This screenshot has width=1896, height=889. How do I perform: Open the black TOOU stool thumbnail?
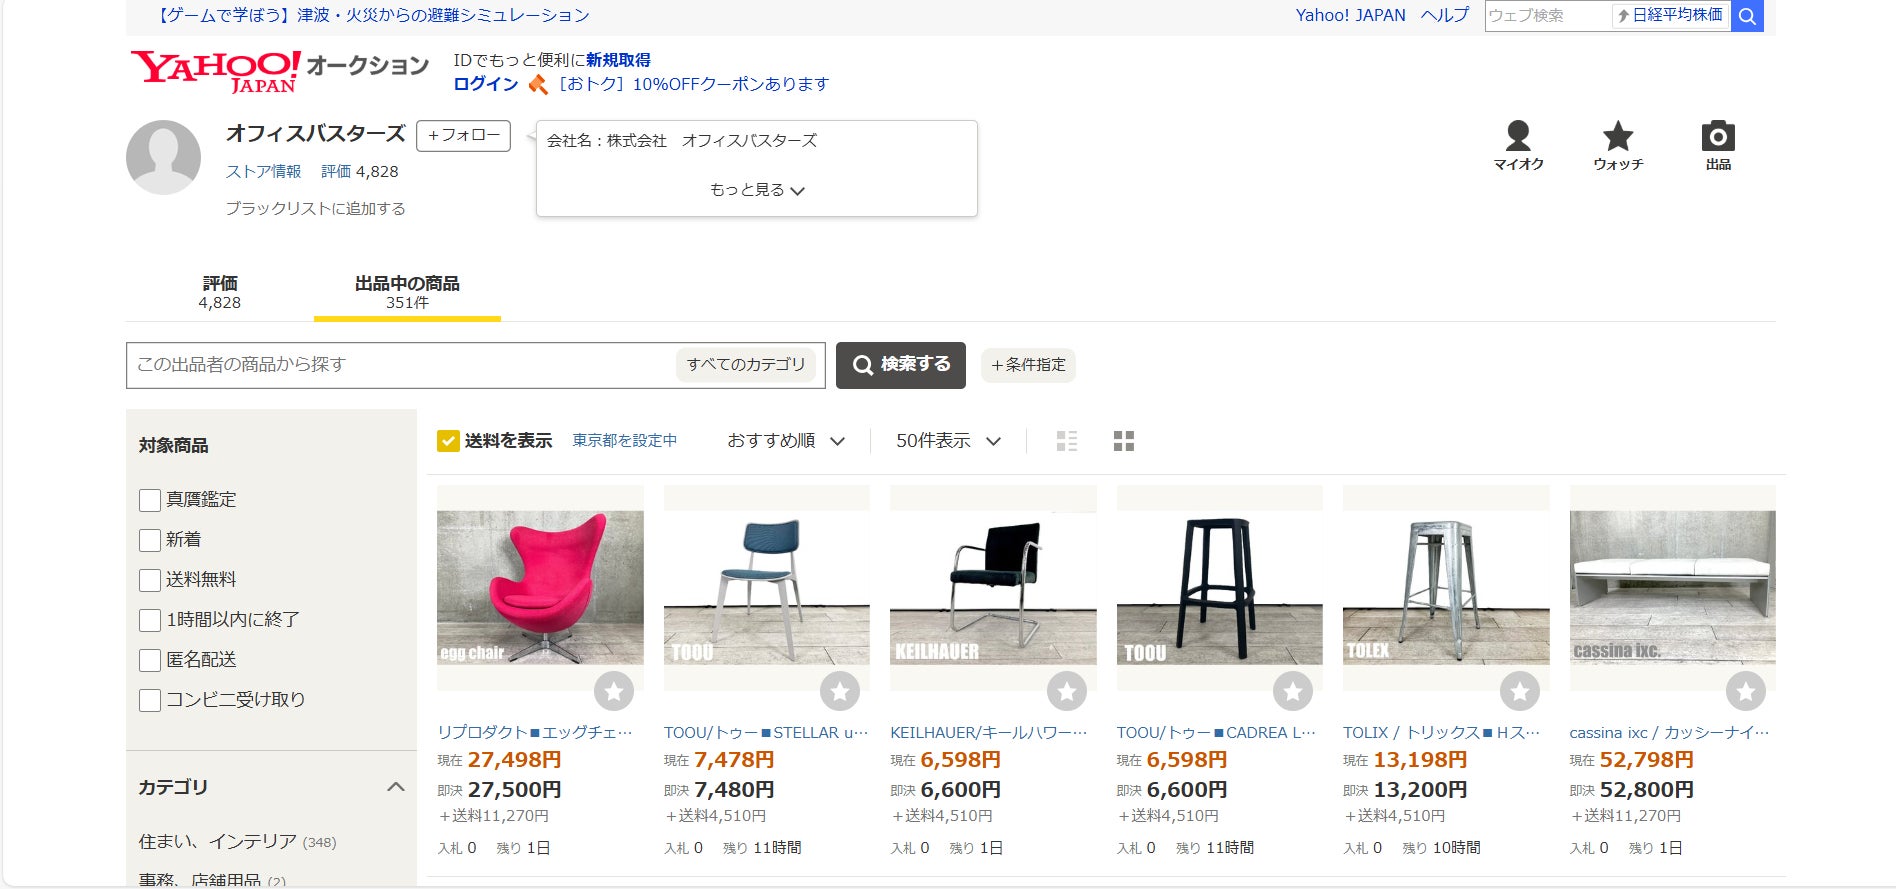1220,588
